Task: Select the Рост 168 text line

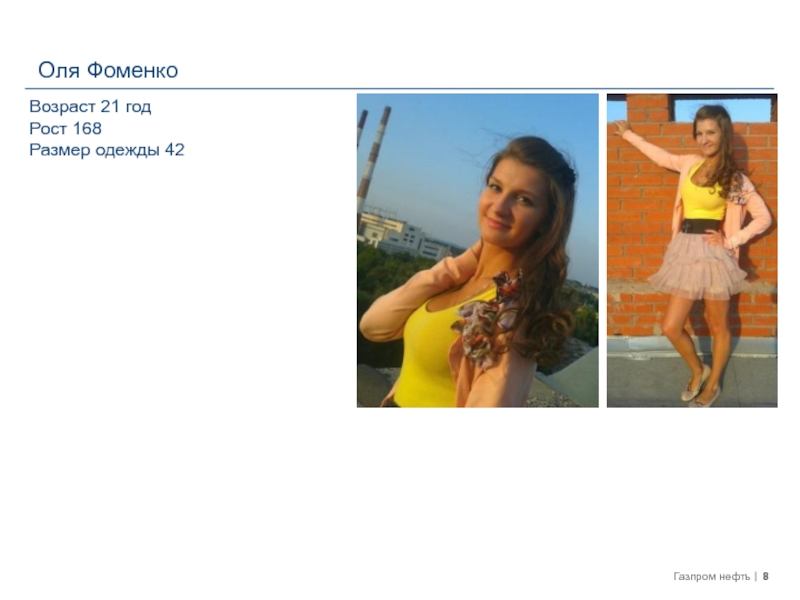Action: 65,128
